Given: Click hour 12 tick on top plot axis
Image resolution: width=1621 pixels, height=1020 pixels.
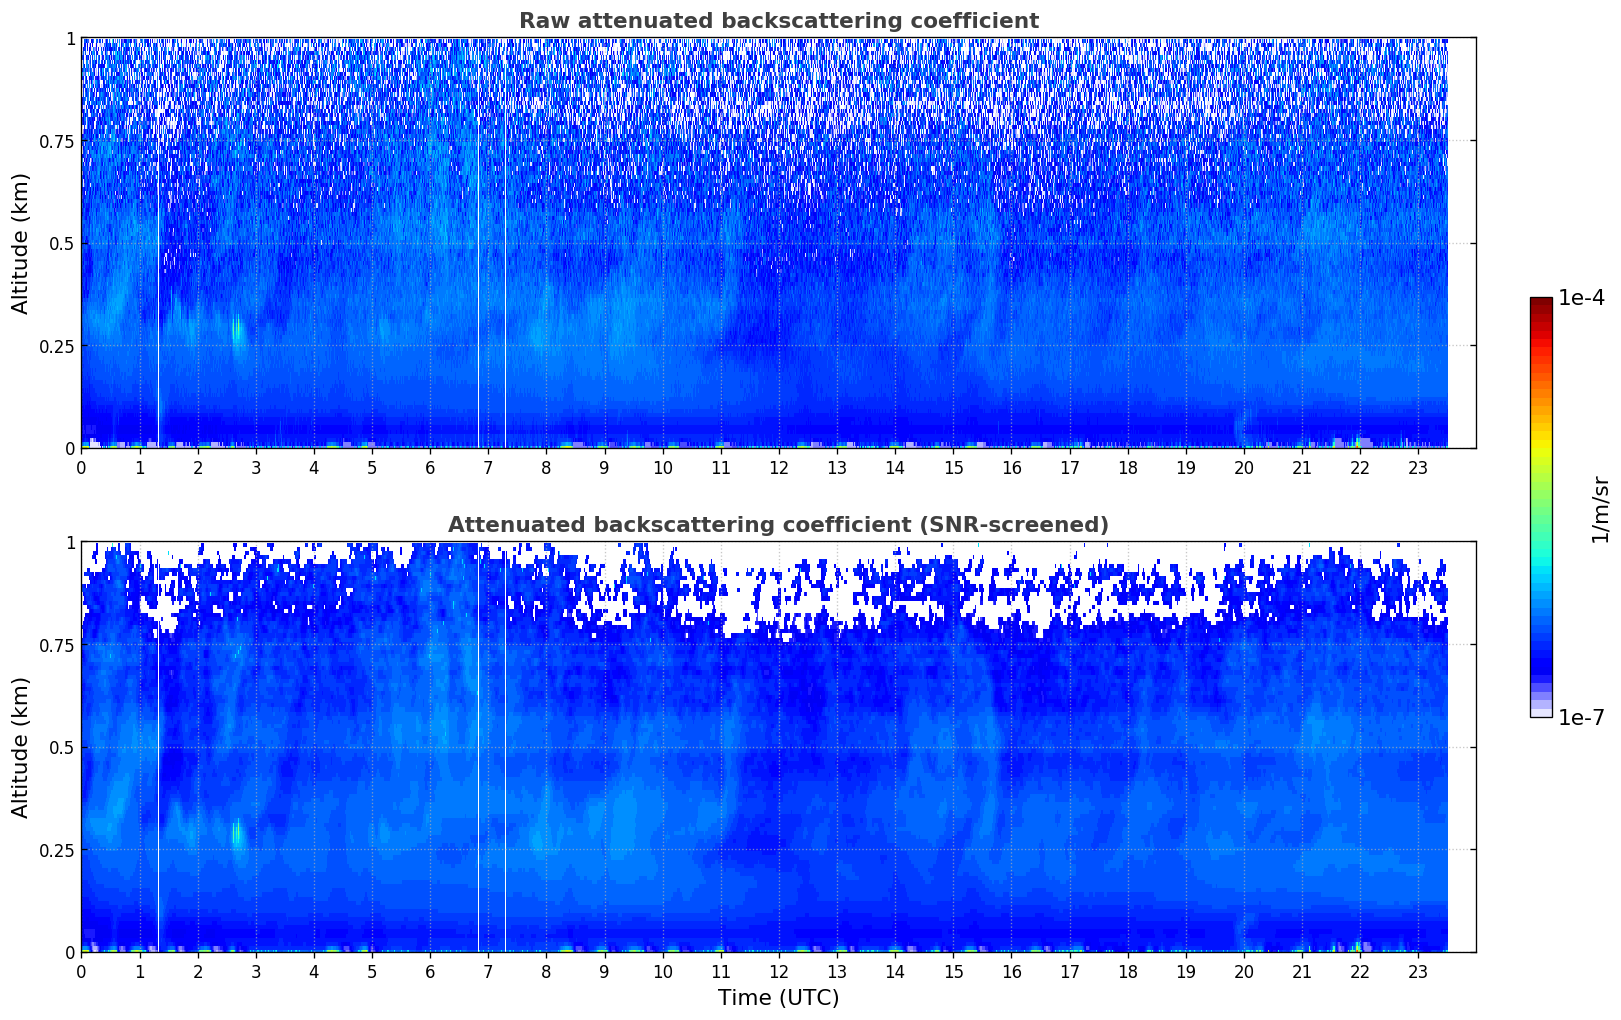Looking at the screenshot, I should [x=778, y=467].
